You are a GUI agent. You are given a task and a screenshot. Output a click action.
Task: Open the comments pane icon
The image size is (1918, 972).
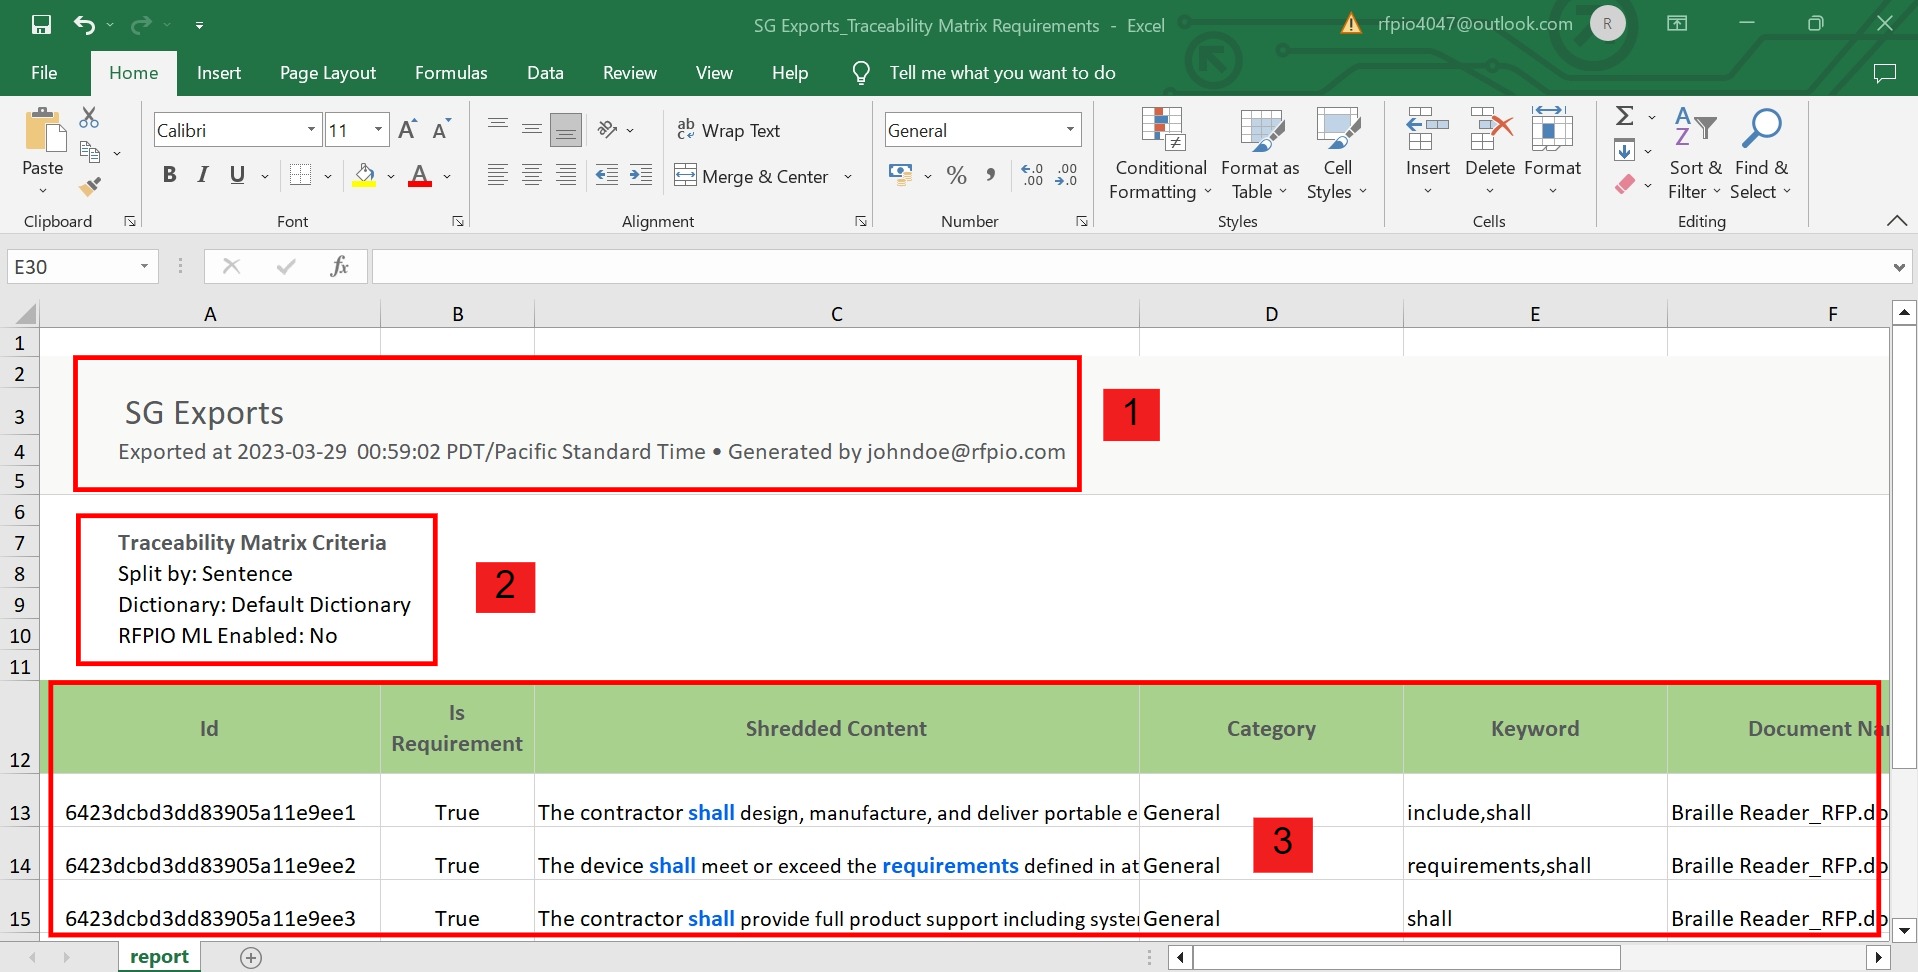(x=1885, y=73)
